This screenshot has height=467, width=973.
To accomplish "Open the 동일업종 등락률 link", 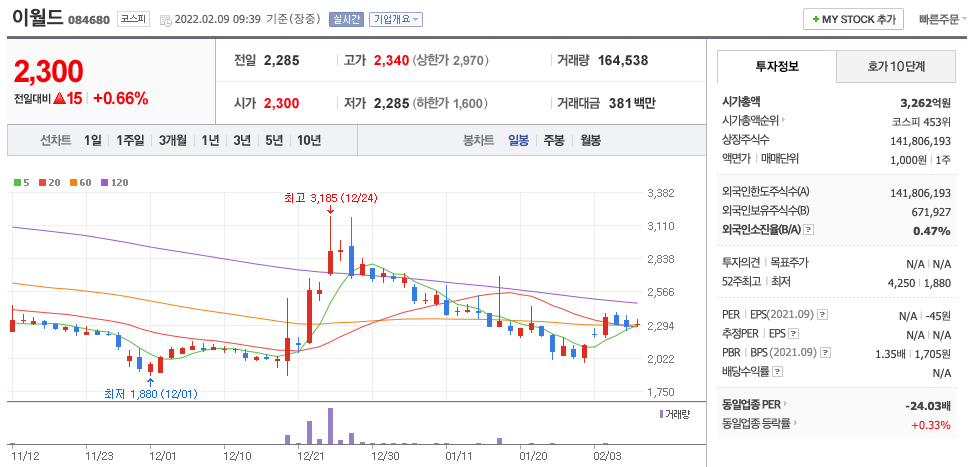I will (x=761, y=424).
